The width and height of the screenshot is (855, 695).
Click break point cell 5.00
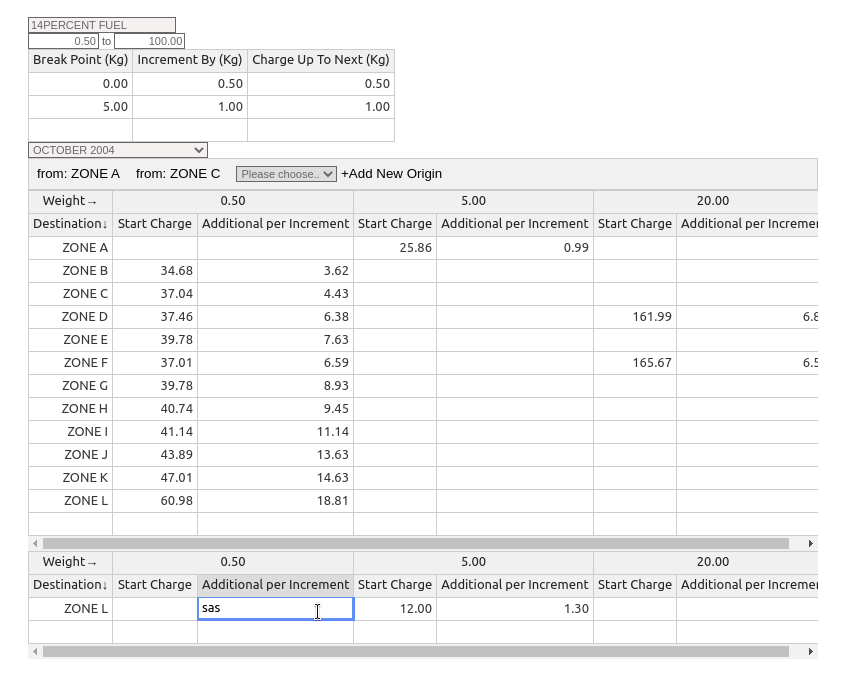[81, 107]
